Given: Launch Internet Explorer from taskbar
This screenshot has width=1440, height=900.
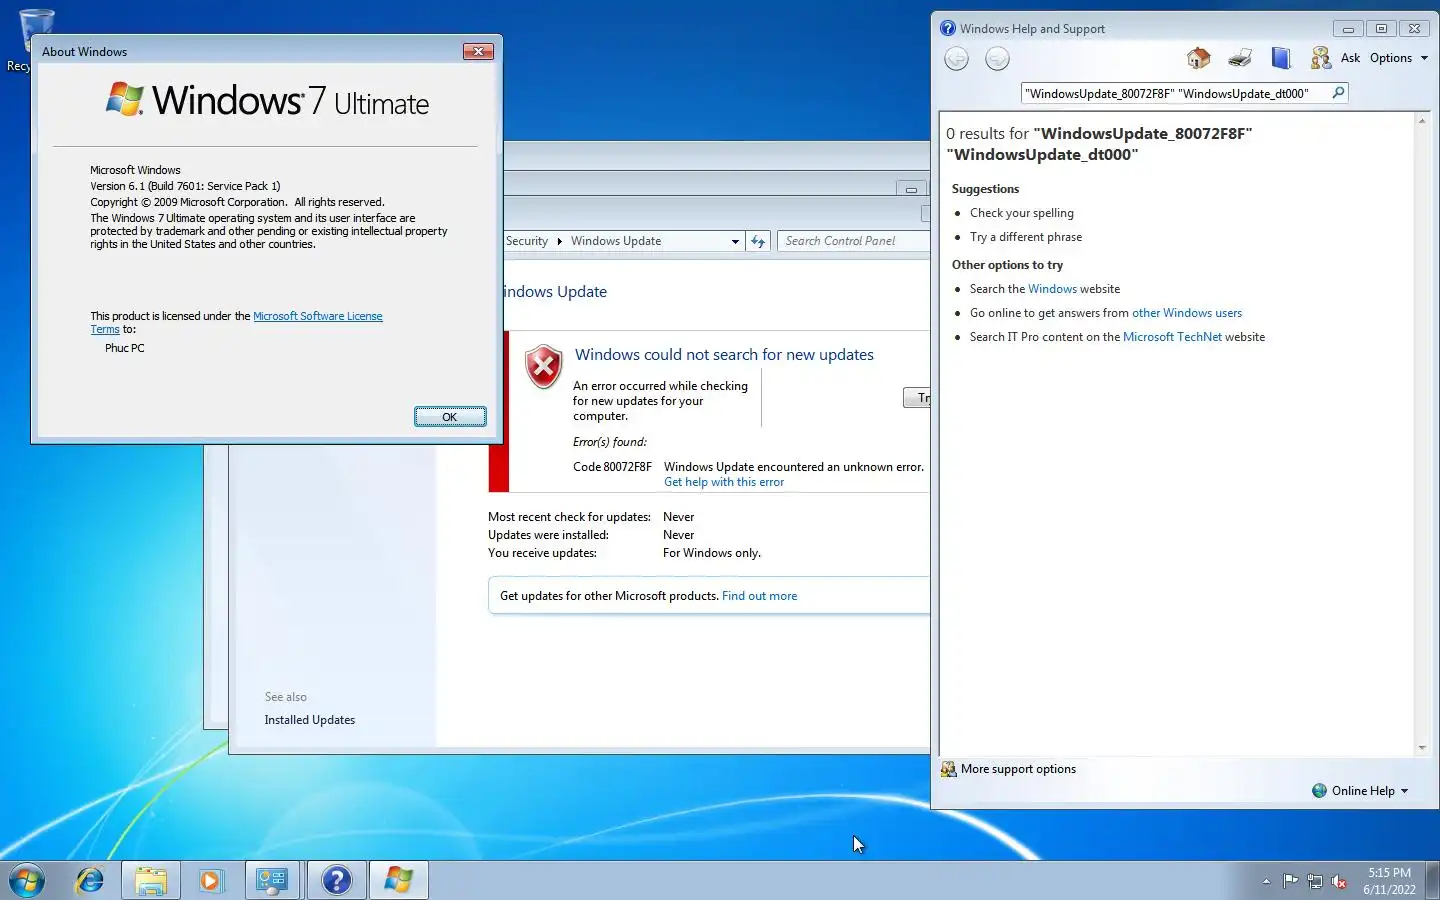Looking at the screenshot, I should point(90,880).
